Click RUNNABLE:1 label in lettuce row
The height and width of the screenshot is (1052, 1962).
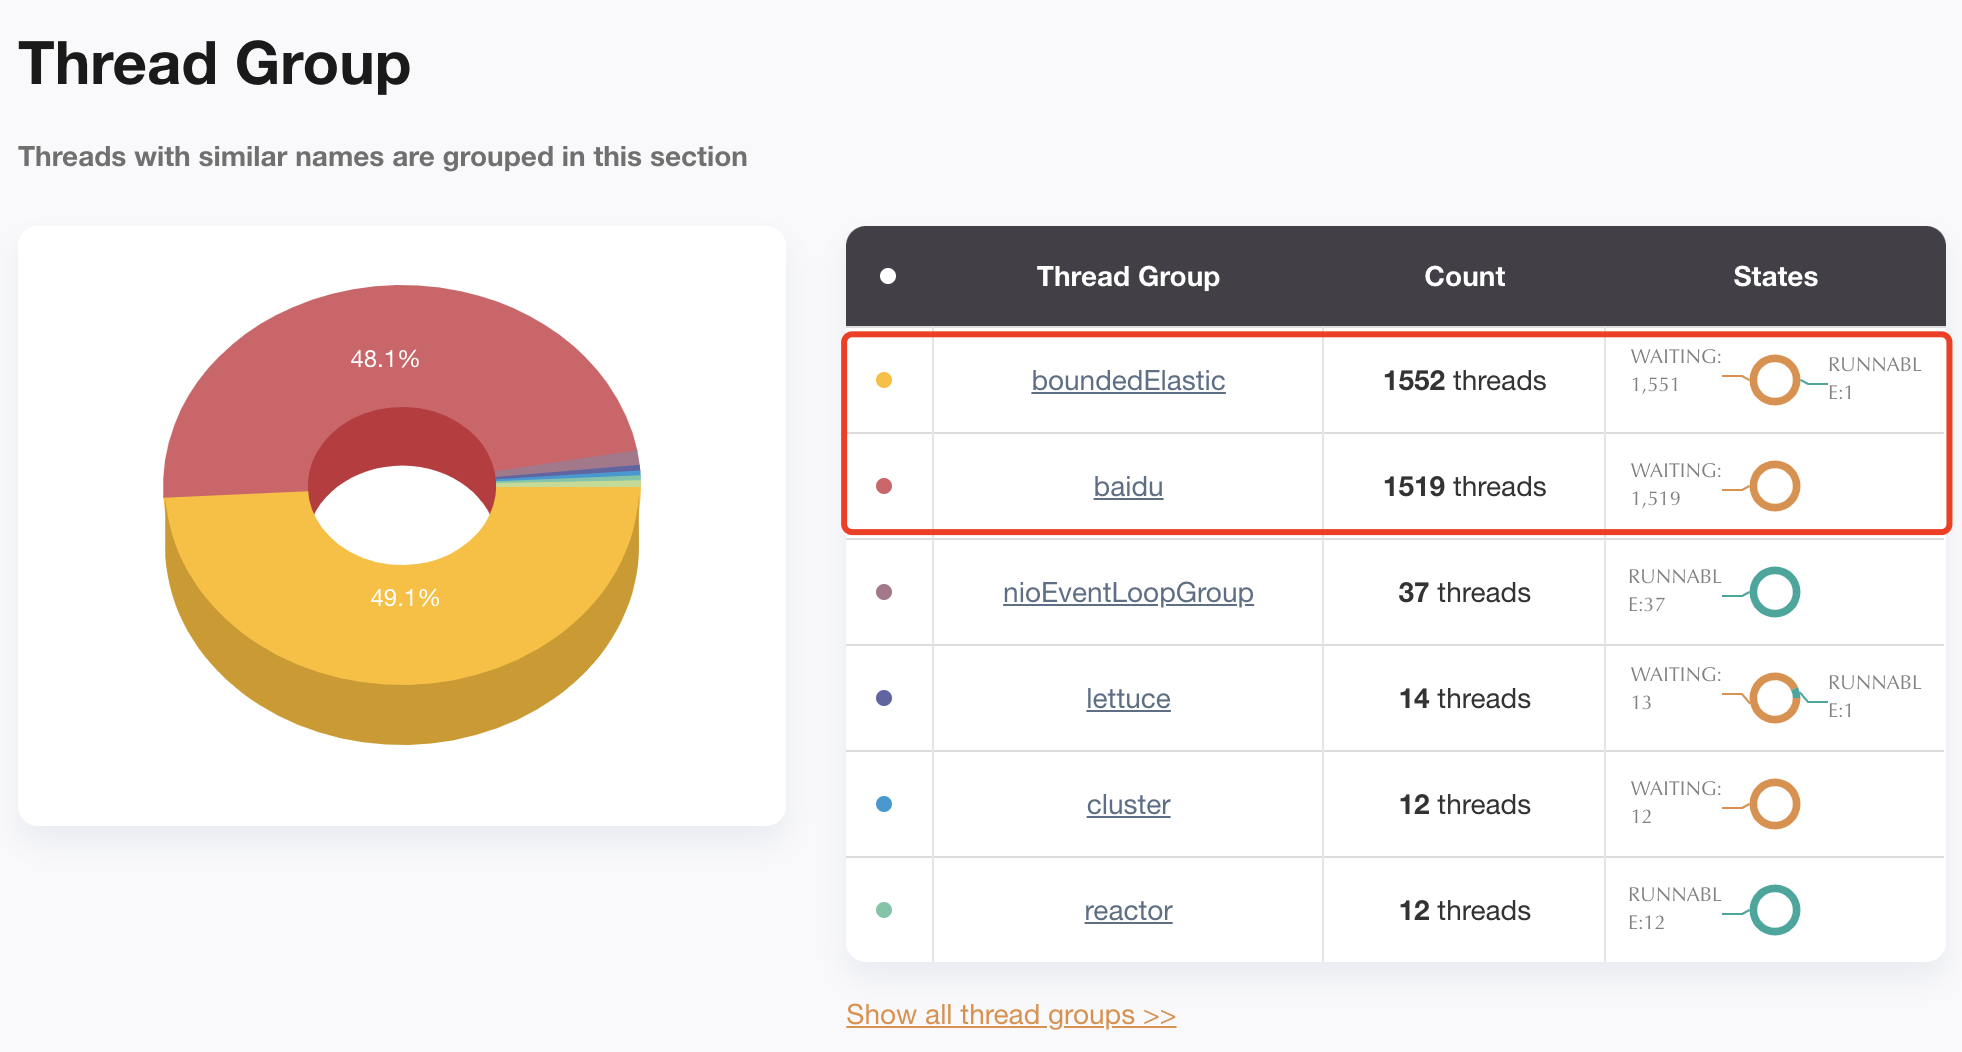coord(1875,696)
